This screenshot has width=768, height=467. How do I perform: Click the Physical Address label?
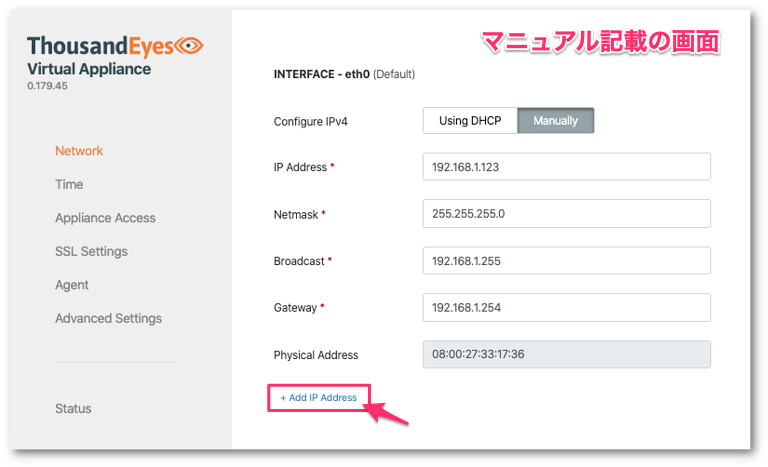tap(316, 355)
